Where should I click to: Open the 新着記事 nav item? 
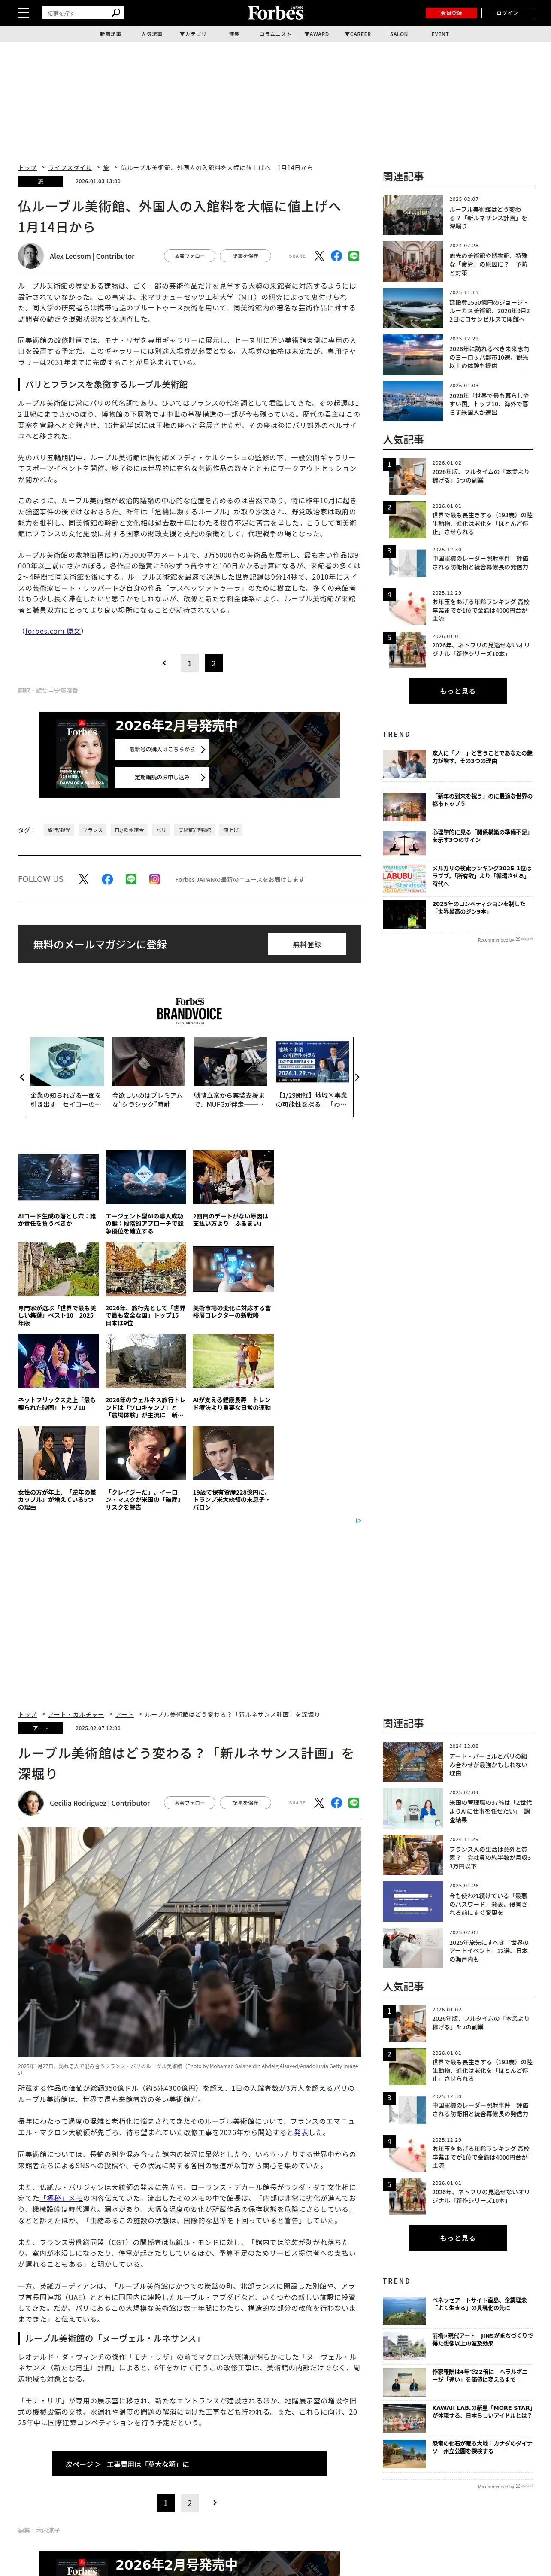click(110, 34)
